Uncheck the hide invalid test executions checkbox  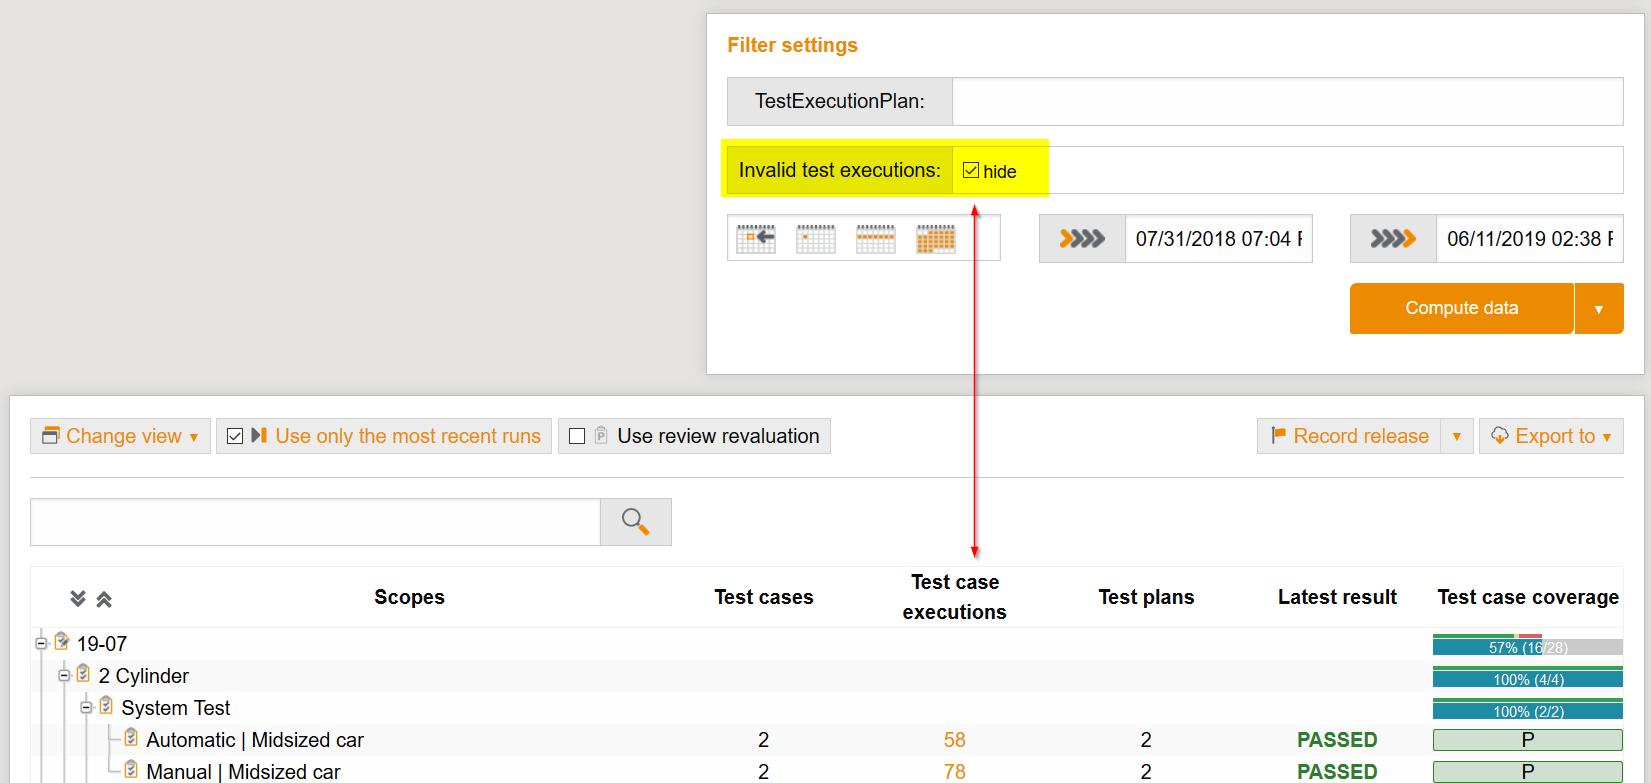(x=971, y=171)
